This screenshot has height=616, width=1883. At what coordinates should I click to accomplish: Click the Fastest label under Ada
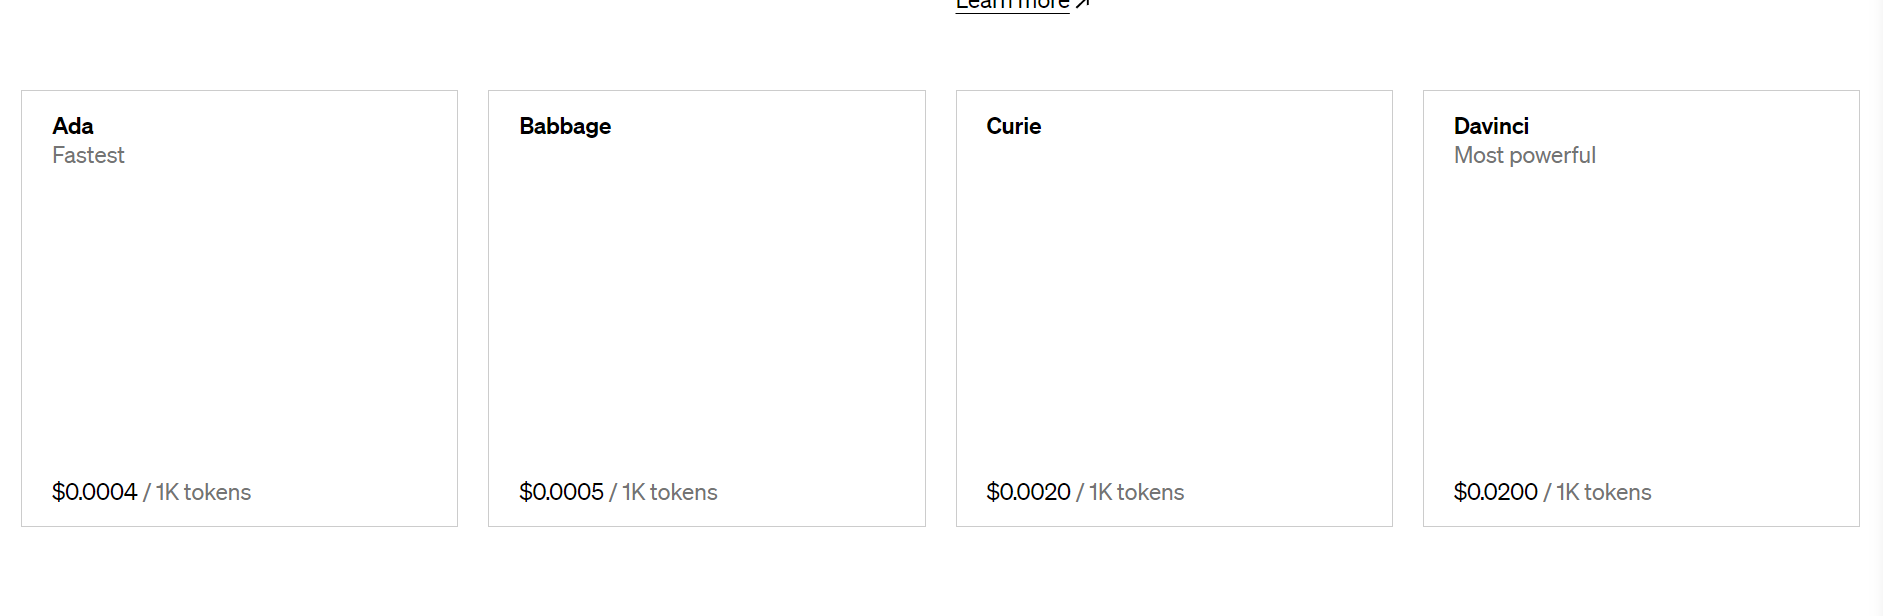(x=88, y=155)
